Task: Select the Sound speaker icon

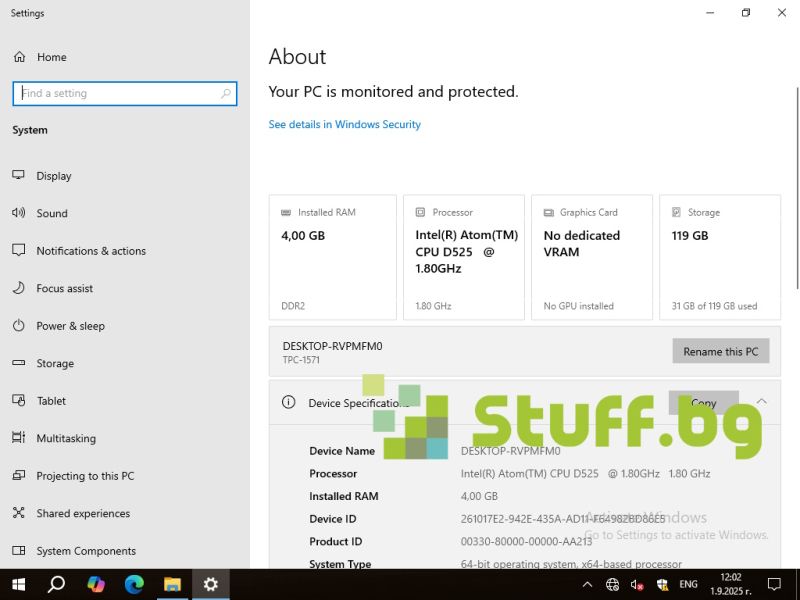Action: [18, 213]
